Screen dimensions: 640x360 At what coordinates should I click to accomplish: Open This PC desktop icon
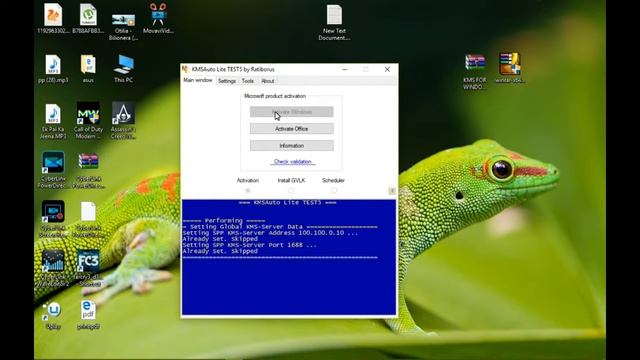(x=123, y=65)
